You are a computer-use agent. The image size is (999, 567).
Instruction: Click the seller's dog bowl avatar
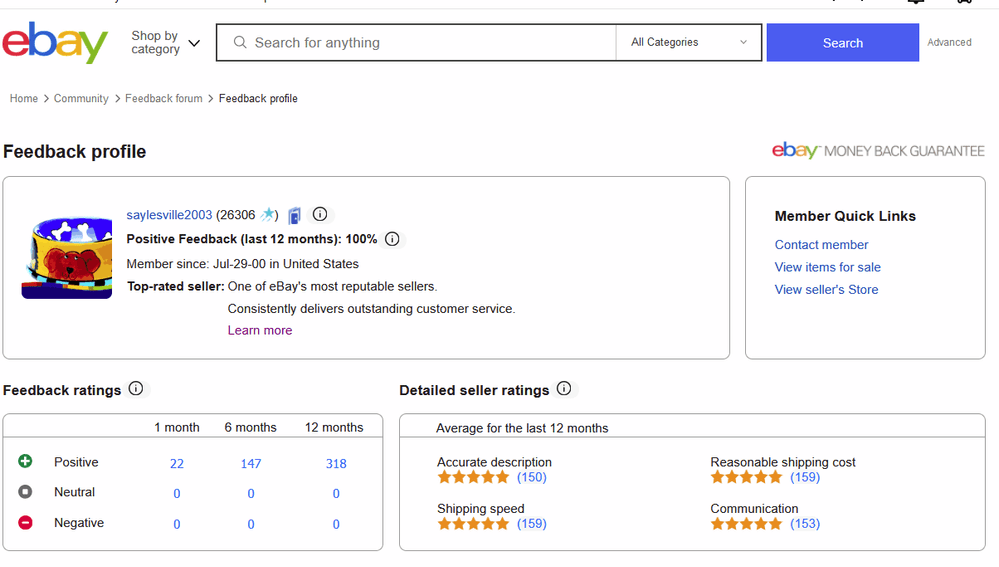pyautogui.click(x=67, y=257)
